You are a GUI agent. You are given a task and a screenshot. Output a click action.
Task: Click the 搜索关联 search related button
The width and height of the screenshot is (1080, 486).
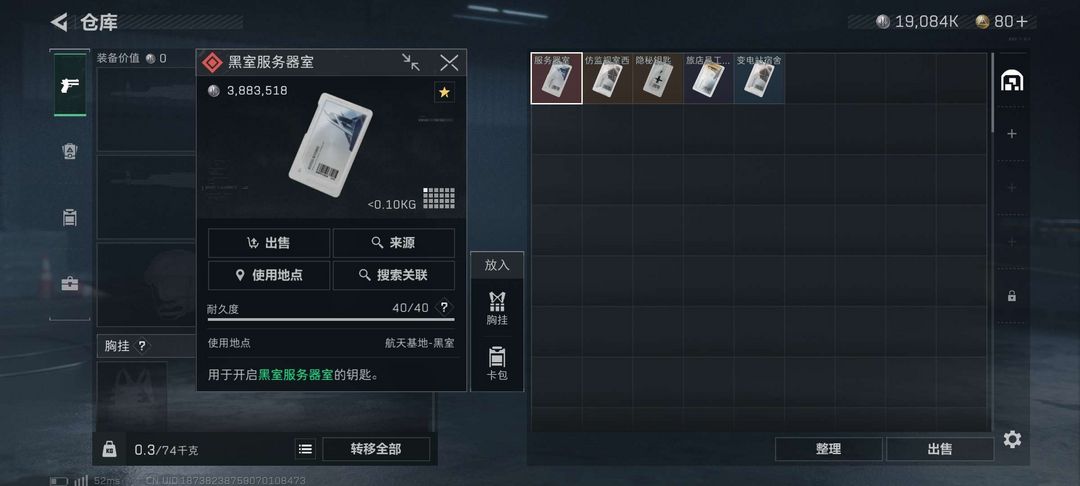(393, 275)
